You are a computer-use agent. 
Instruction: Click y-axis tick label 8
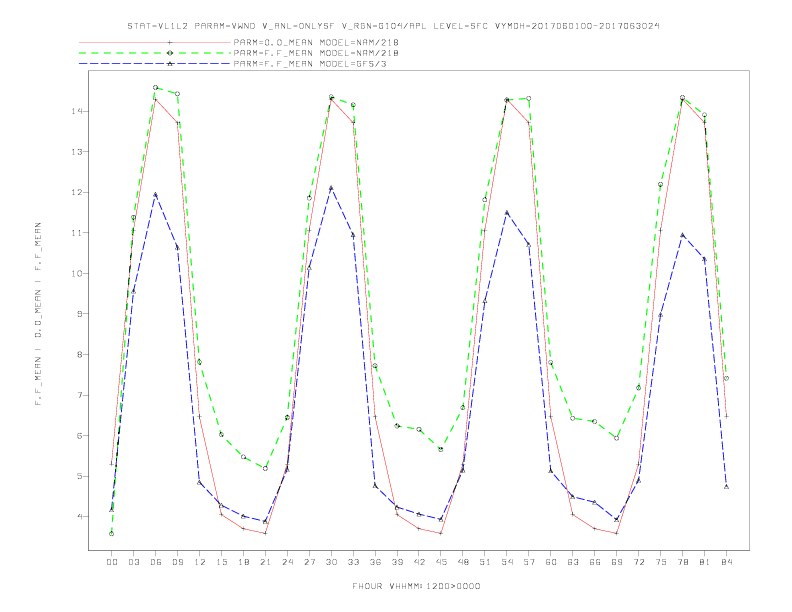point(80,354)
